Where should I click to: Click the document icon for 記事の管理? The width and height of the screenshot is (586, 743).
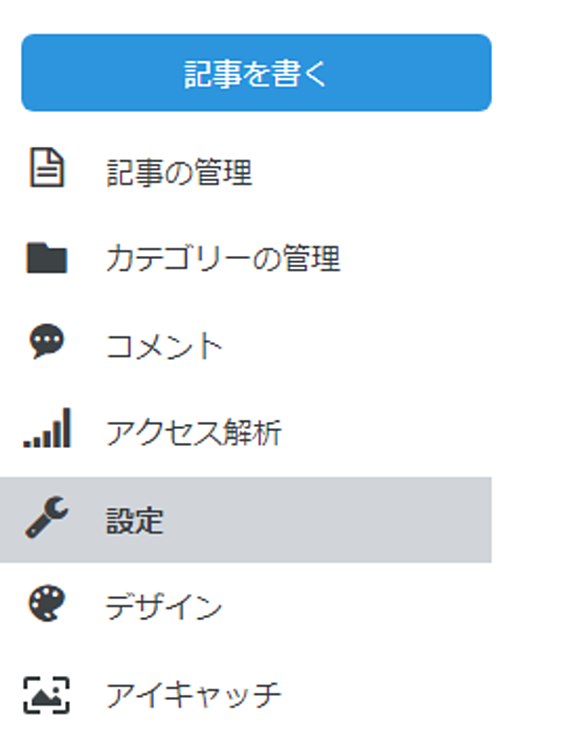point(46,168)
